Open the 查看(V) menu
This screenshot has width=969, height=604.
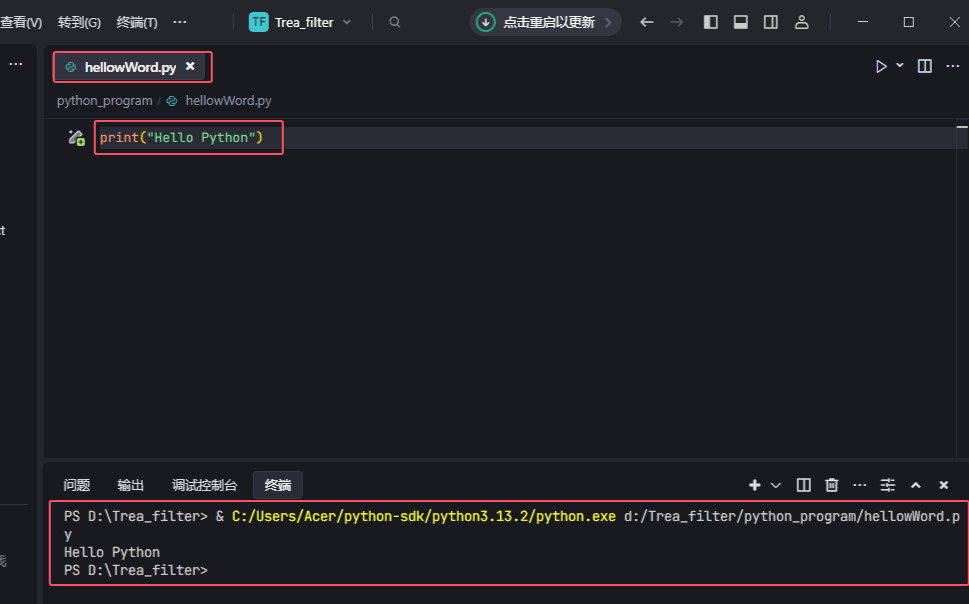click(x=20, y=22)
